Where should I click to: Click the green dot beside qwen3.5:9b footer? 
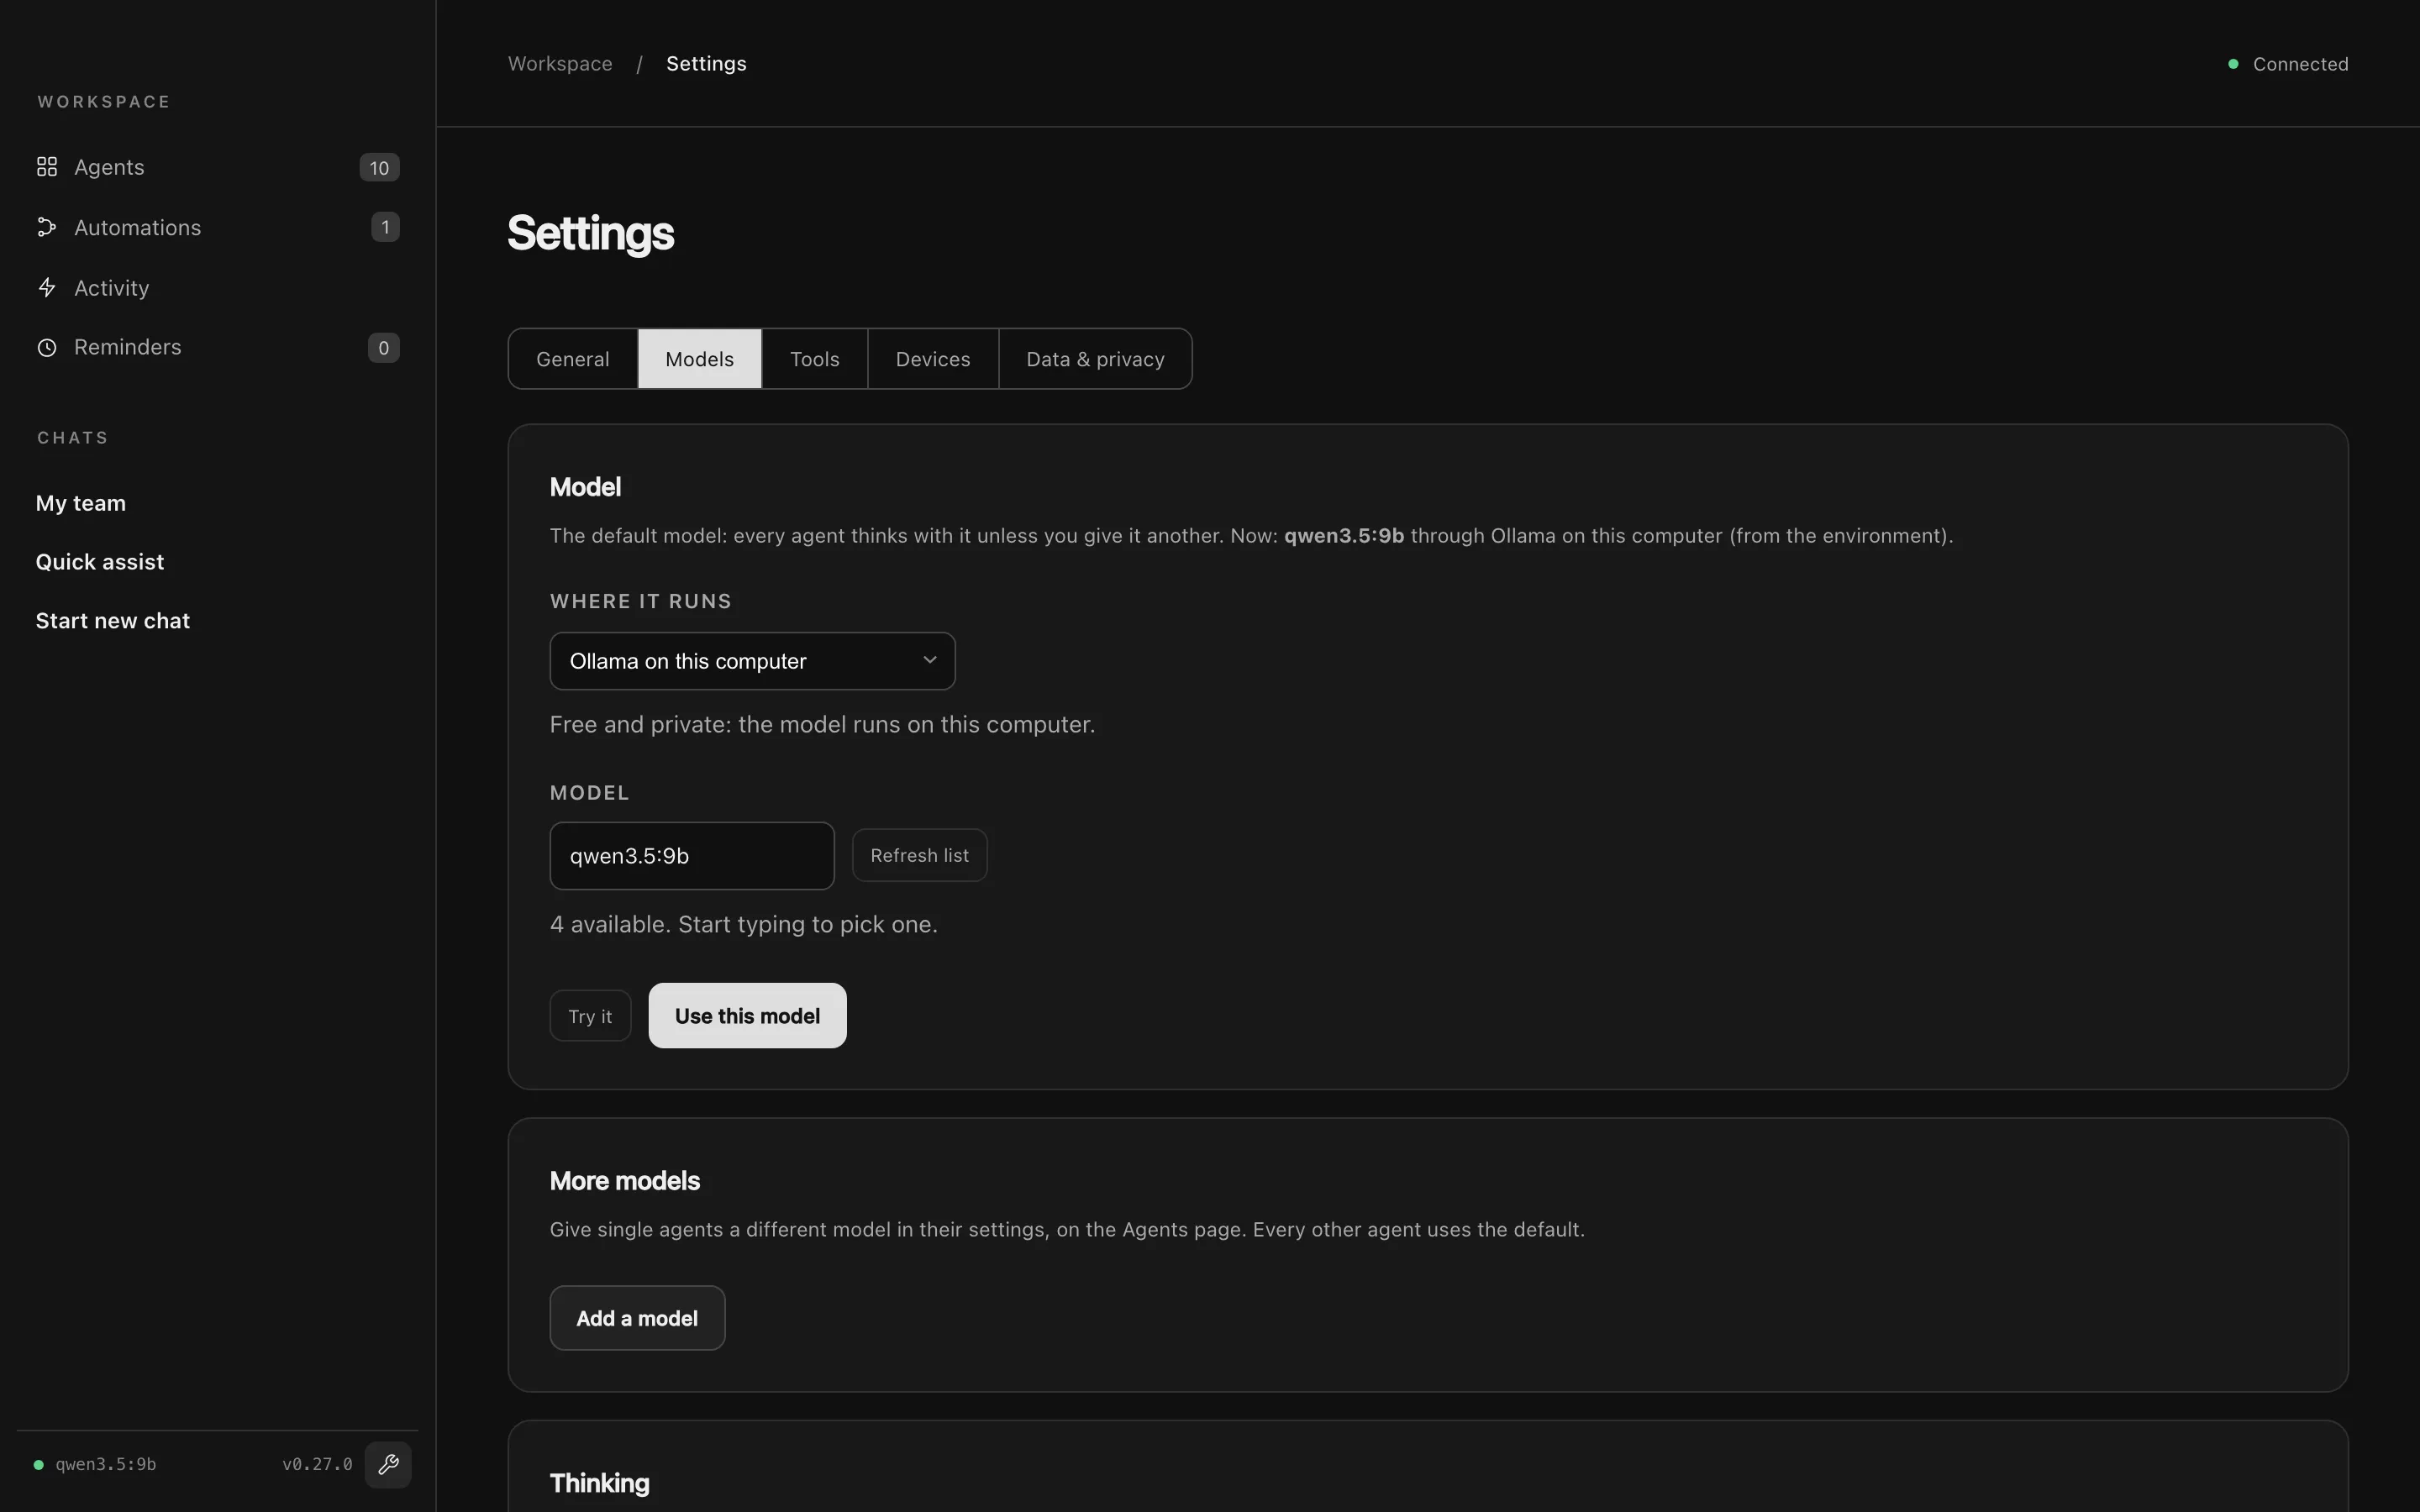pyautogui.click(x=39, y=1465)
